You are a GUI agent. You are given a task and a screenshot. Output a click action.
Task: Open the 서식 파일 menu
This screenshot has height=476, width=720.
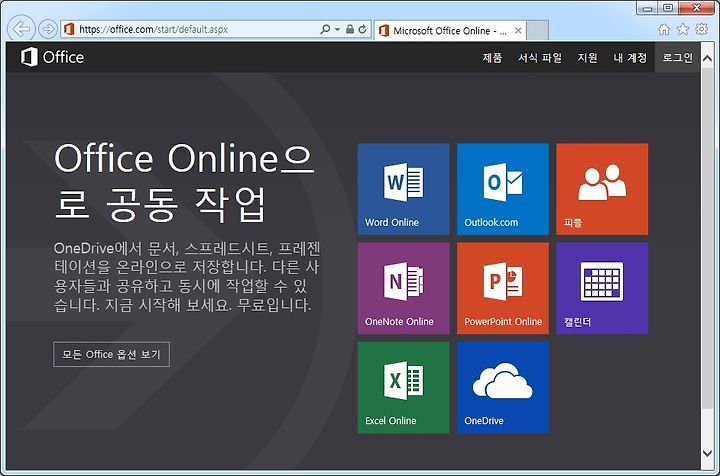tap(540, 58)
